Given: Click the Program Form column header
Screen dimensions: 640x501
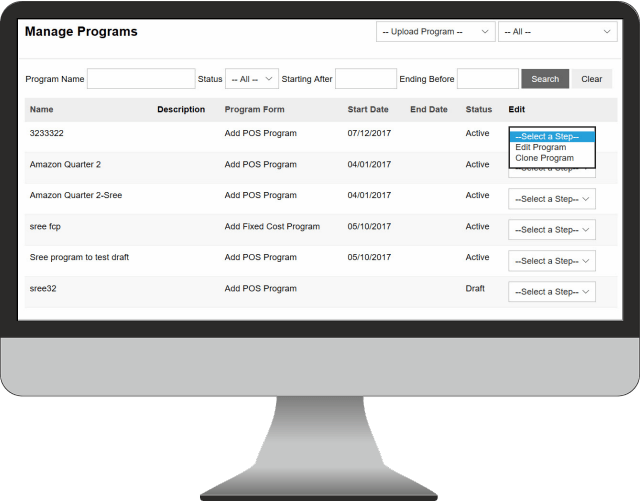Looking at the screenshot, I should click(254, 109).
